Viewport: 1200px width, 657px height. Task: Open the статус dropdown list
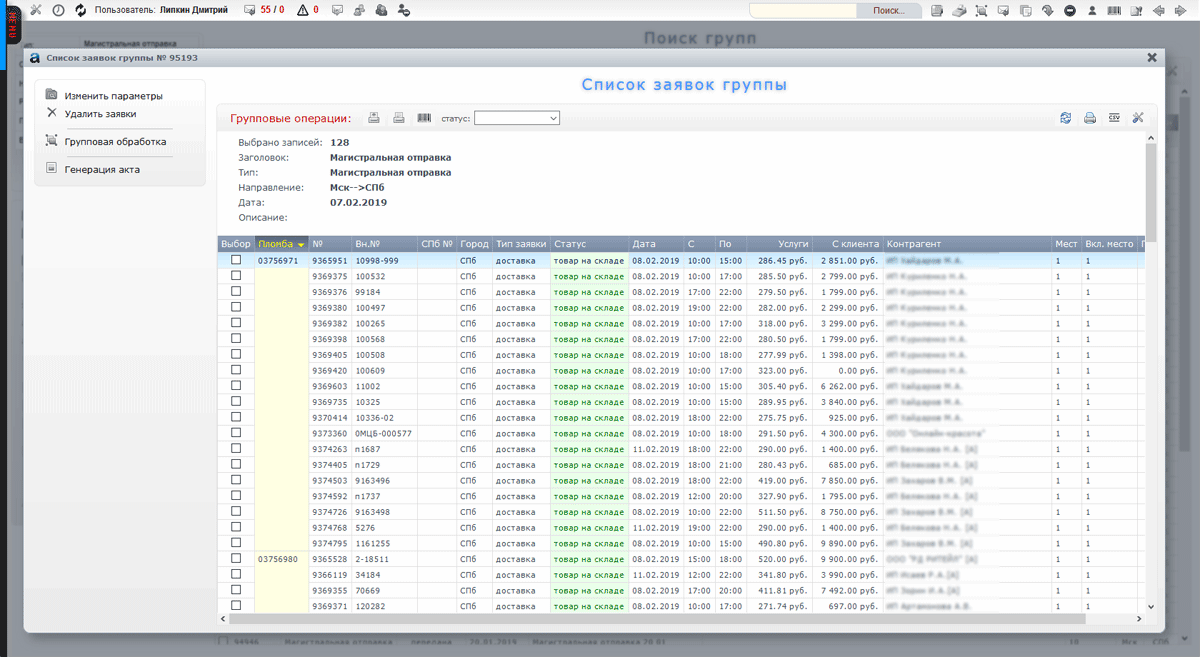516,118
